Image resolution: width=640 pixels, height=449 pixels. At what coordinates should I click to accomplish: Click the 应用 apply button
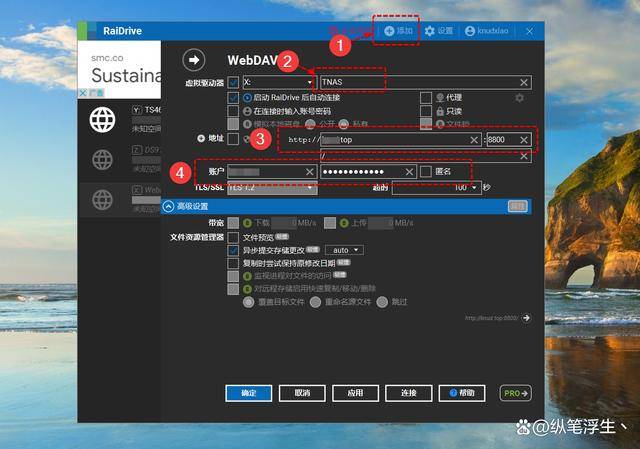(356, 393)
